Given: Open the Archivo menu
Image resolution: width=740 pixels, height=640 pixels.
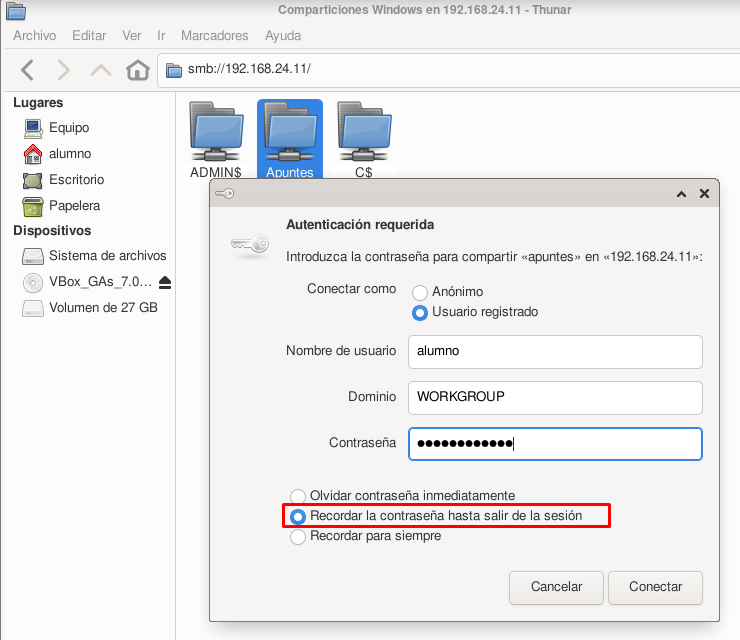Looking at the screenshot, I should [x=35, y=36].
